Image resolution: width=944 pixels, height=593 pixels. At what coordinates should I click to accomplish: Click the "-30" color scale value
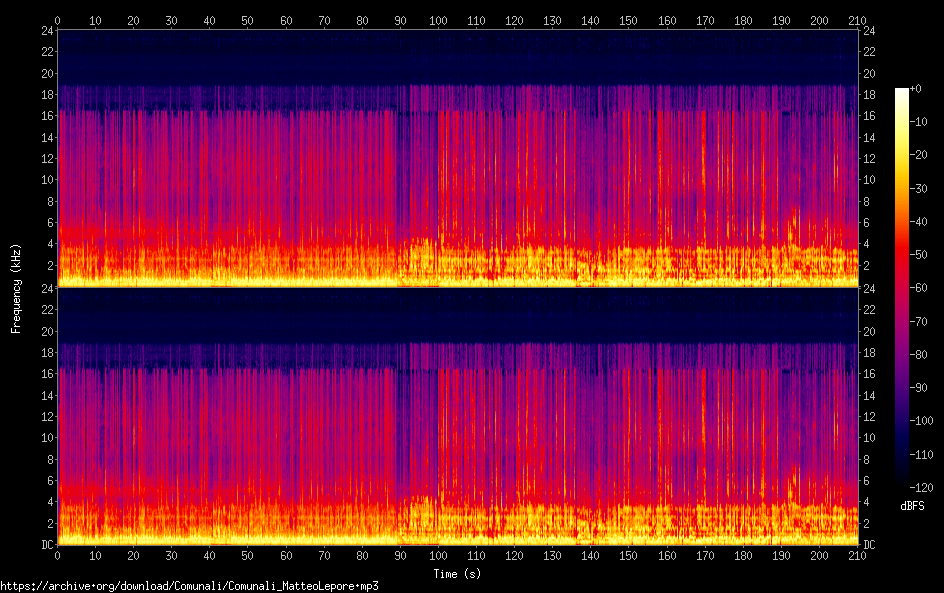click(x=919, y=188)
